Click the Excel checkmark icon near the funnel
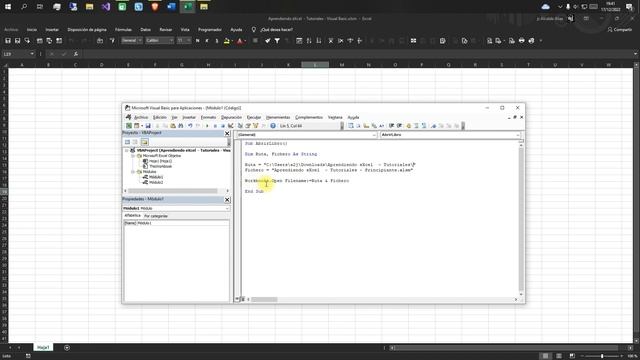Screen dimensions: 640x360 (267, 41)
